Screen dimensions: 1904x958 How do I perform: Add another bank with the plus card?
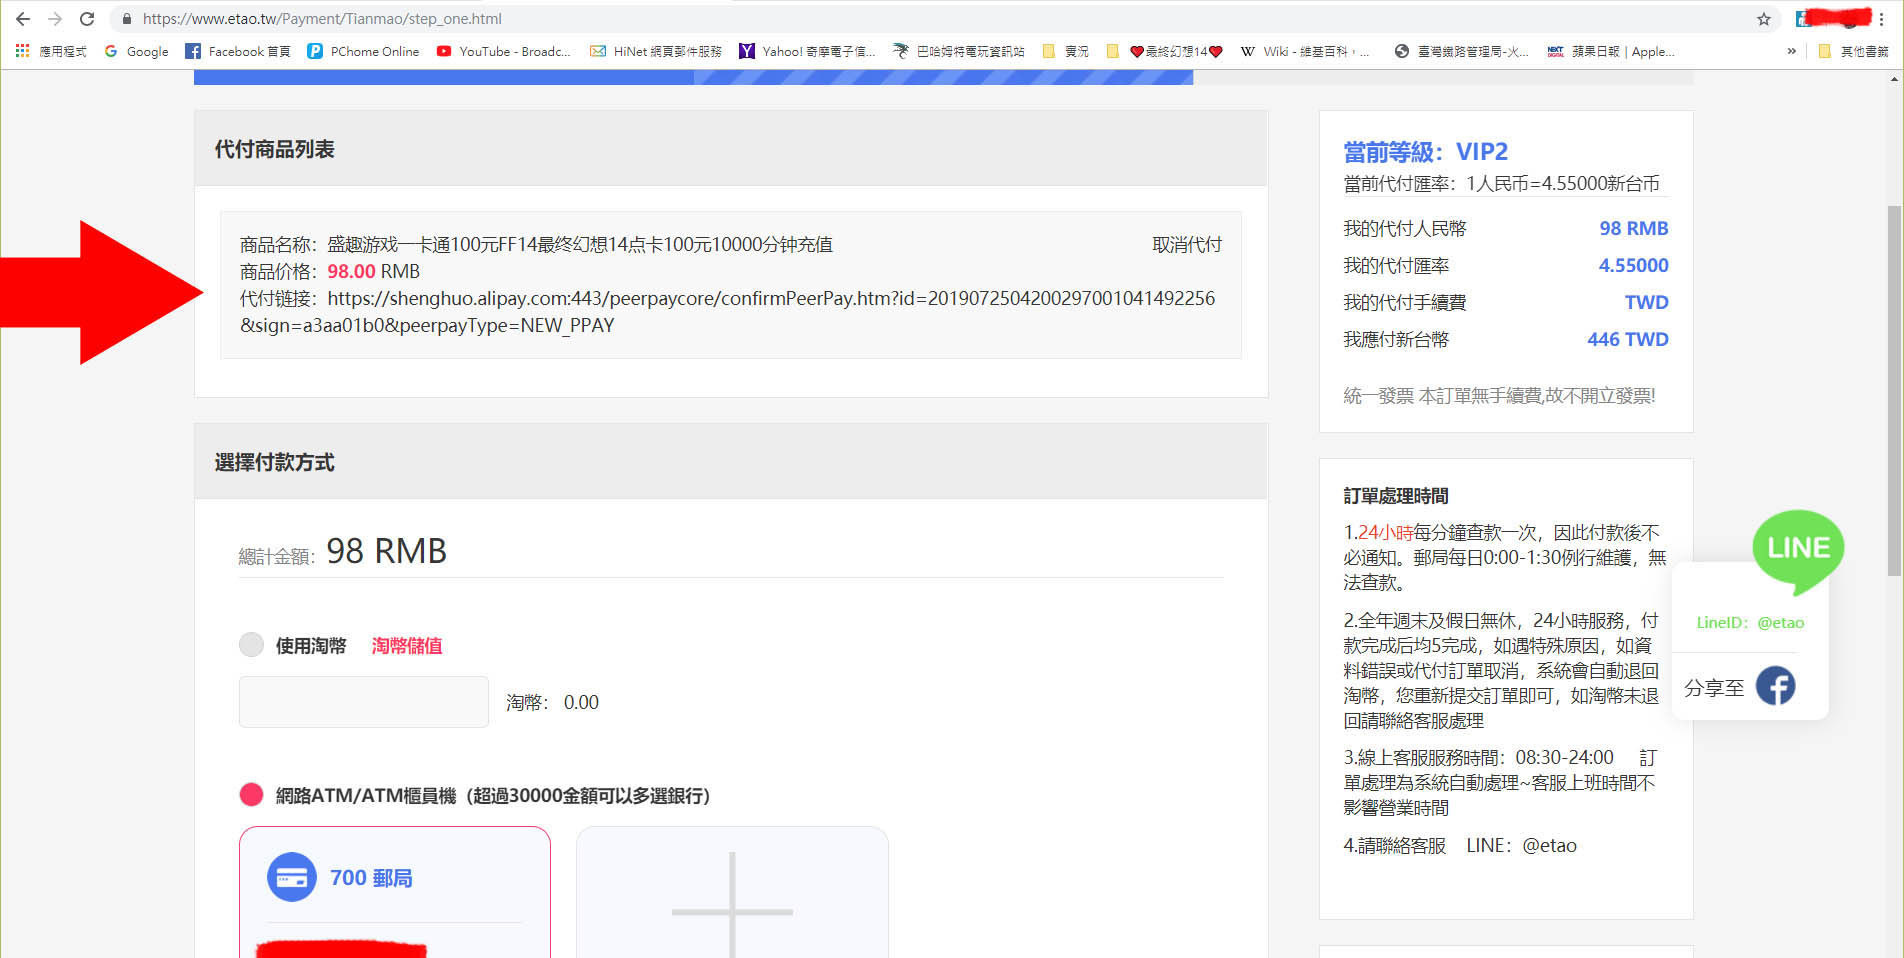(x=732, y=892)
